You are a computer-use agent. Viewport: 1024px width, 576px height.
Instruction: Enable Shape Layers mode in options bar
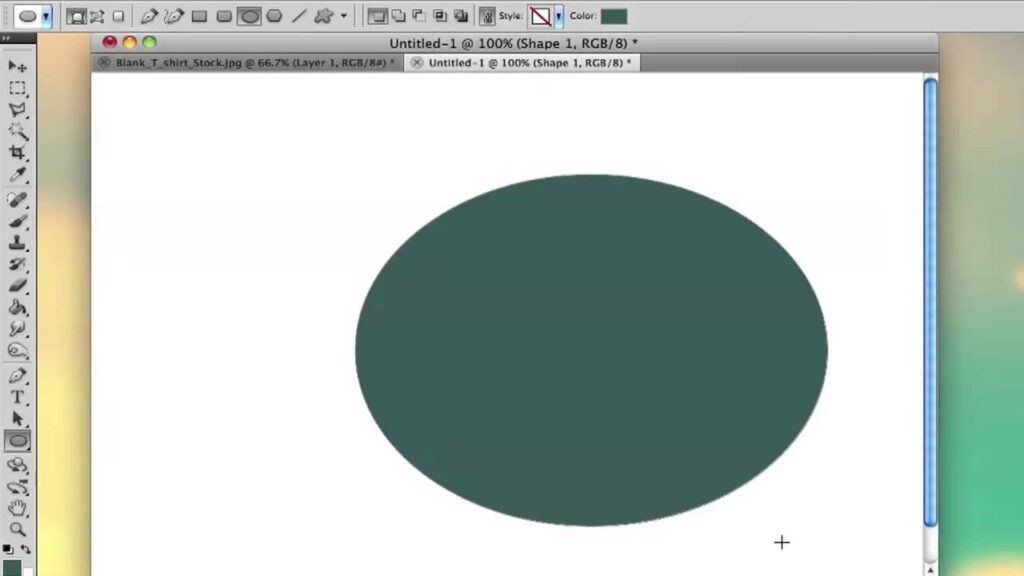[76, 16]
